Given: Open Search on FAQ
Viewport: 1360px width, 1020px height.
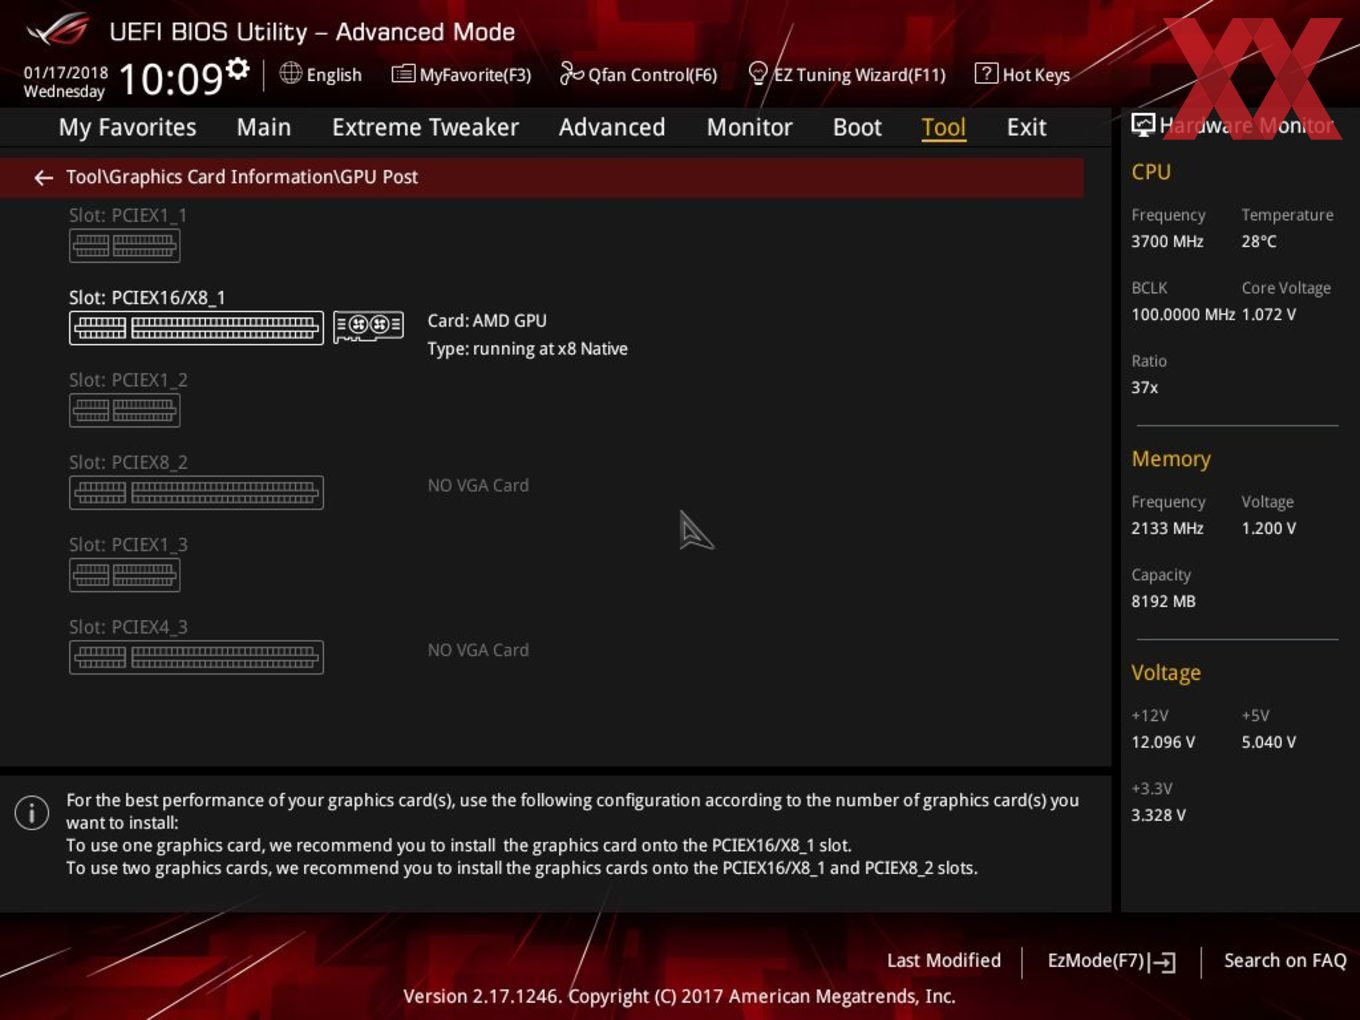Looking at the screenshot, I should point(1285,960).
